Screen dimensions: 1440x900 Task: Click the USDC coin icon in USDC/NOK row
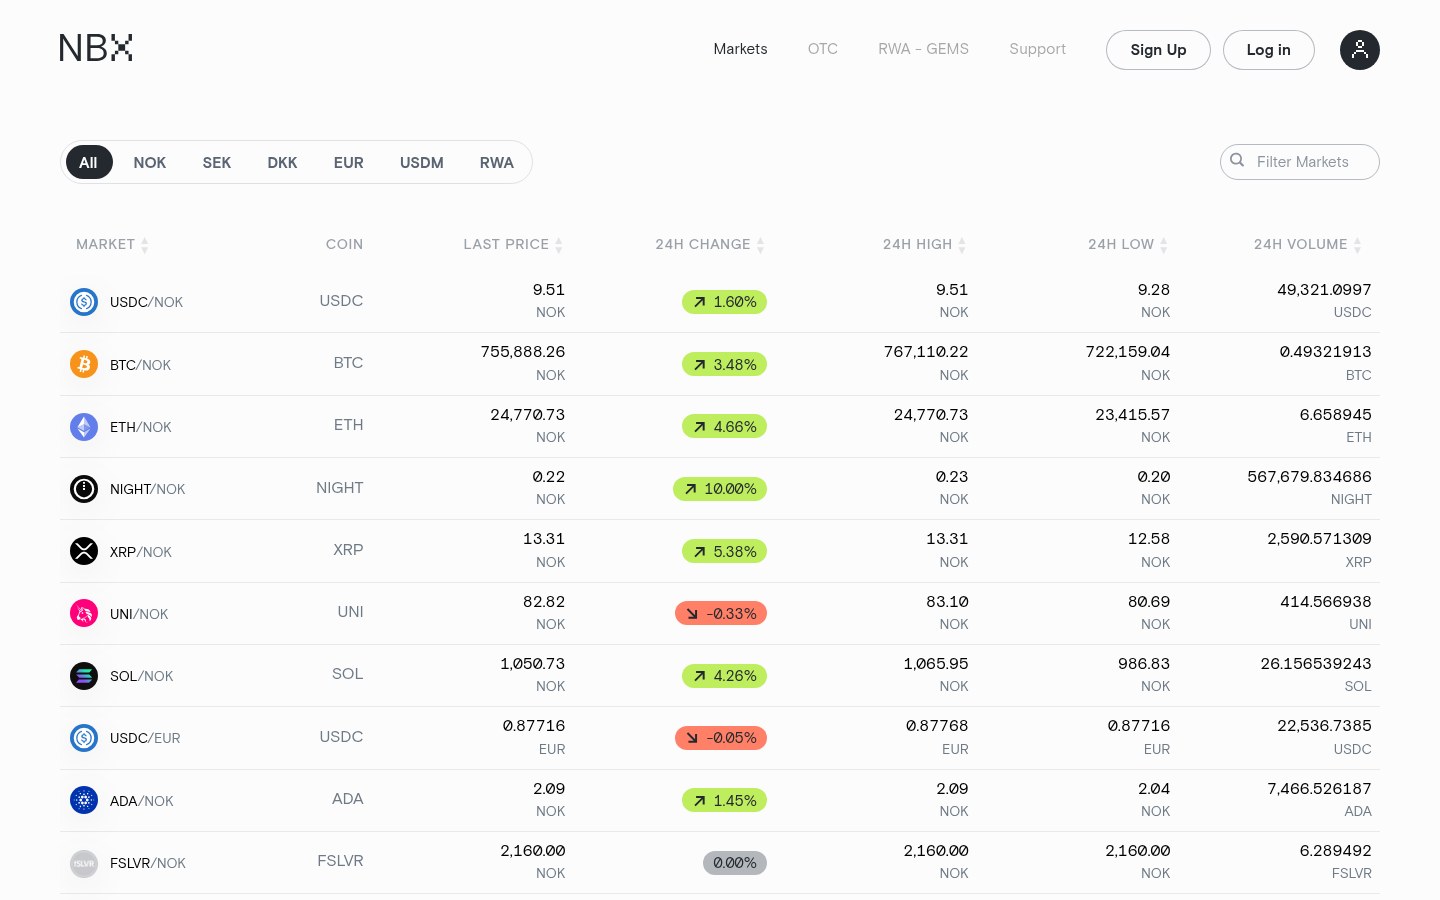[84, 301]
